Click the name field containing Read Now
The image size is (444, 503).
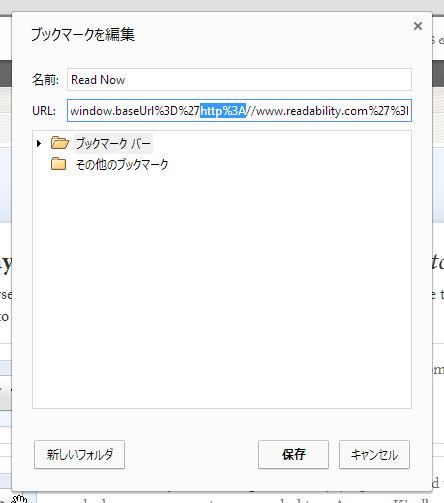(x=239, y=80)
